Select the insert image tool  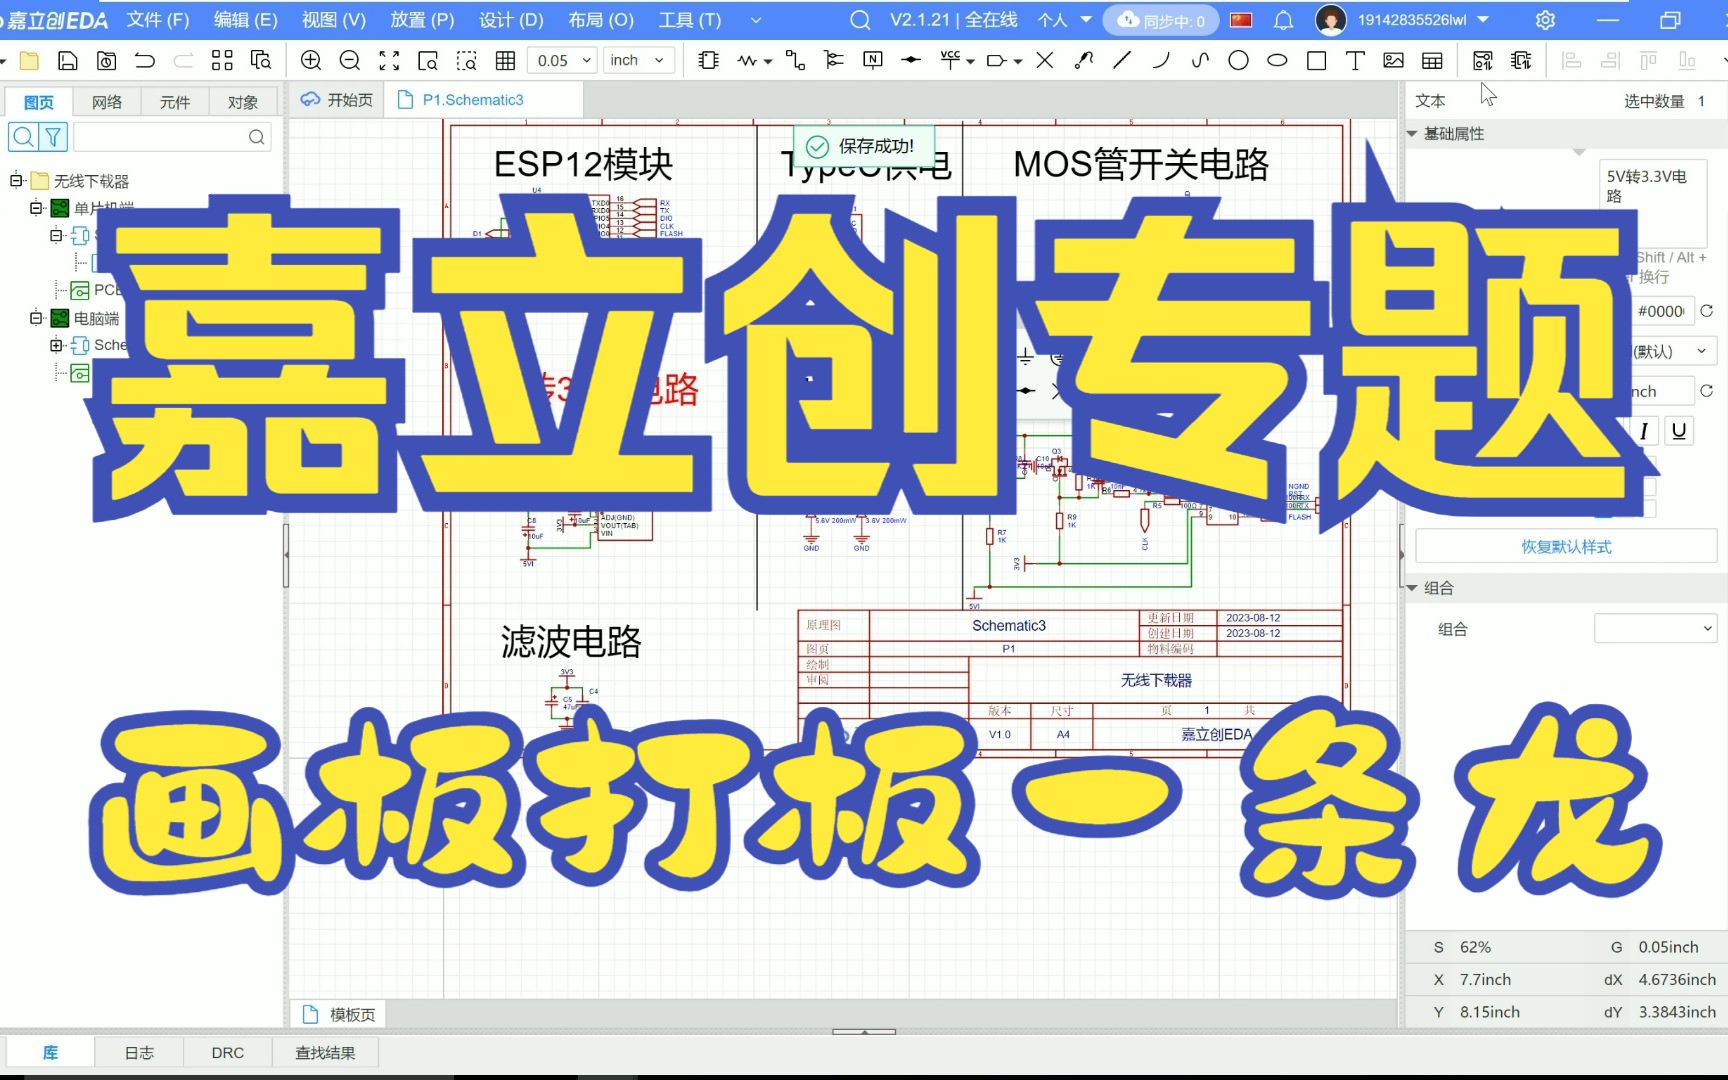1394,61
